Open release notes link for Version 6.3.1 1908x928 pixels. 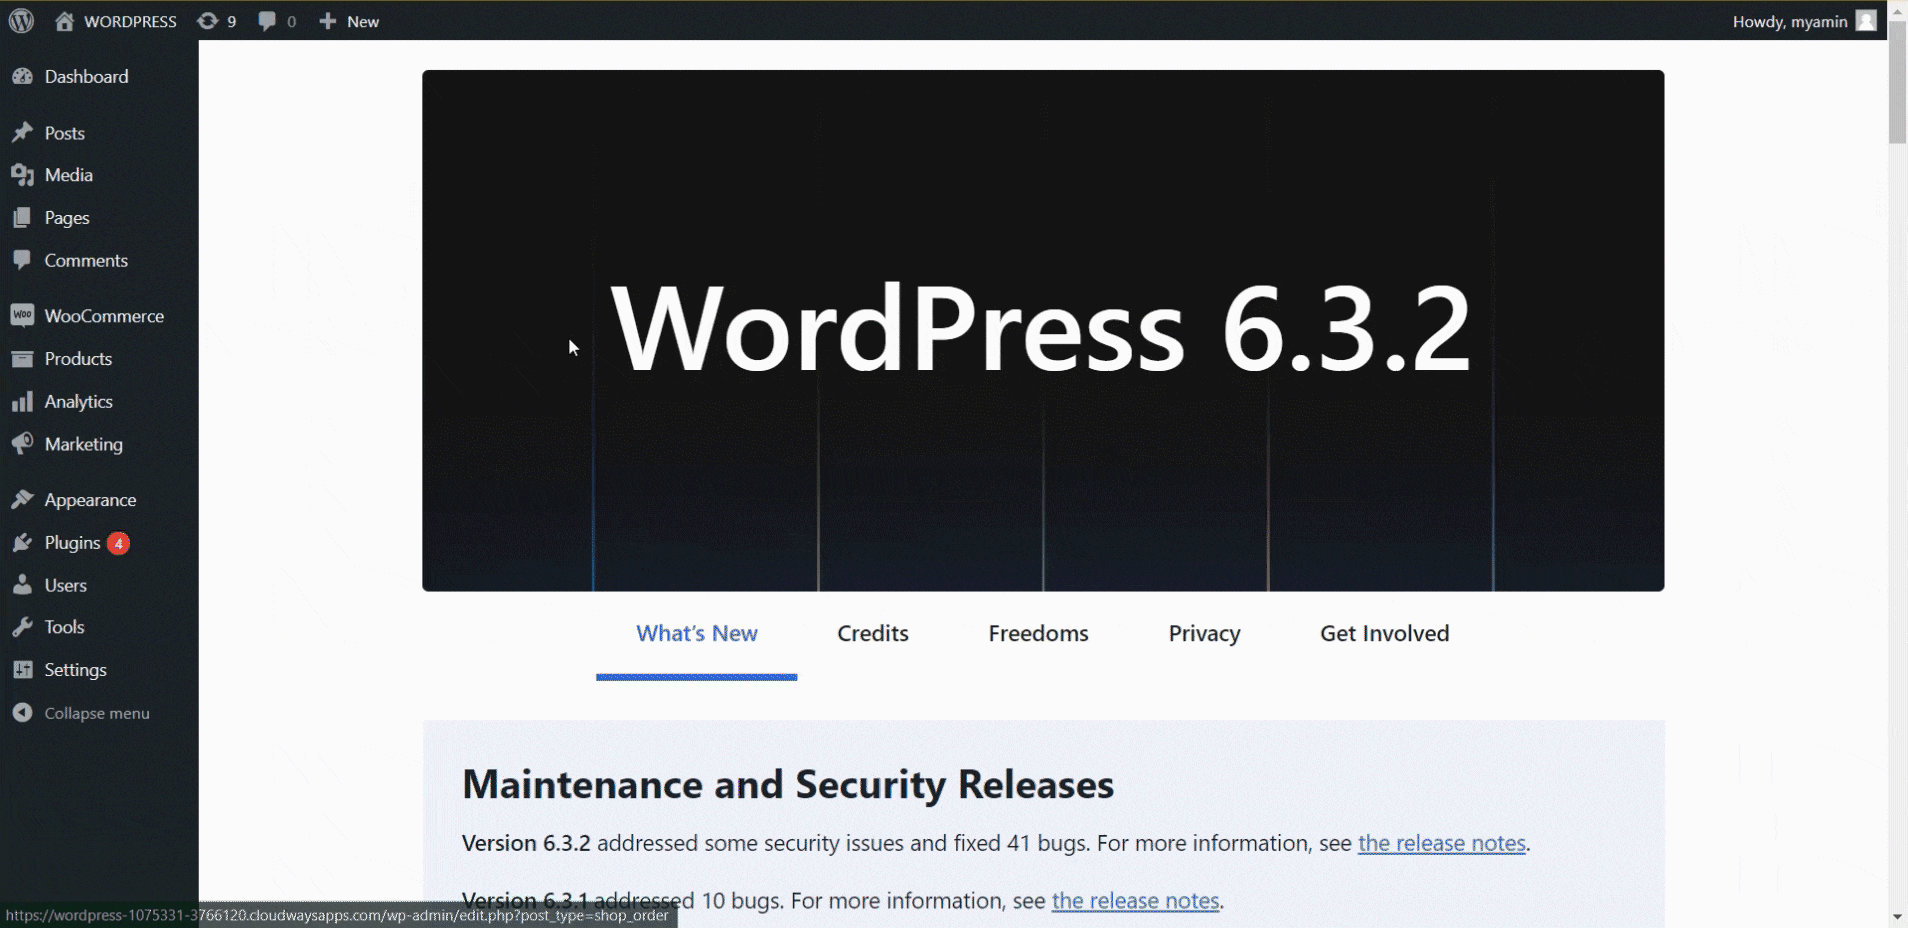(x=1135, y=901)
